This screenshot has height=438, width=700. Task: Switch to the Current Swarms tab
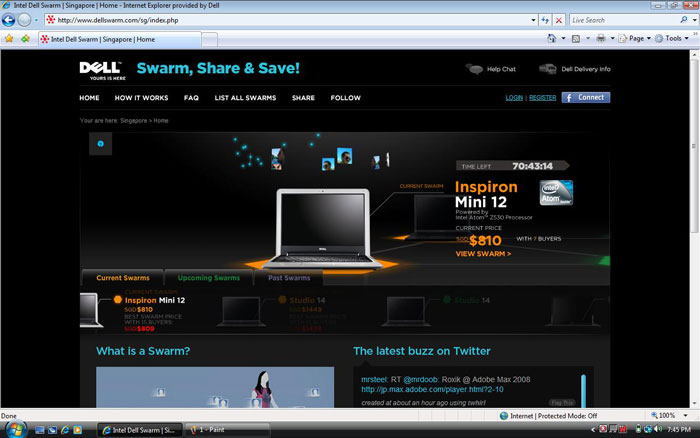[123, 278]
